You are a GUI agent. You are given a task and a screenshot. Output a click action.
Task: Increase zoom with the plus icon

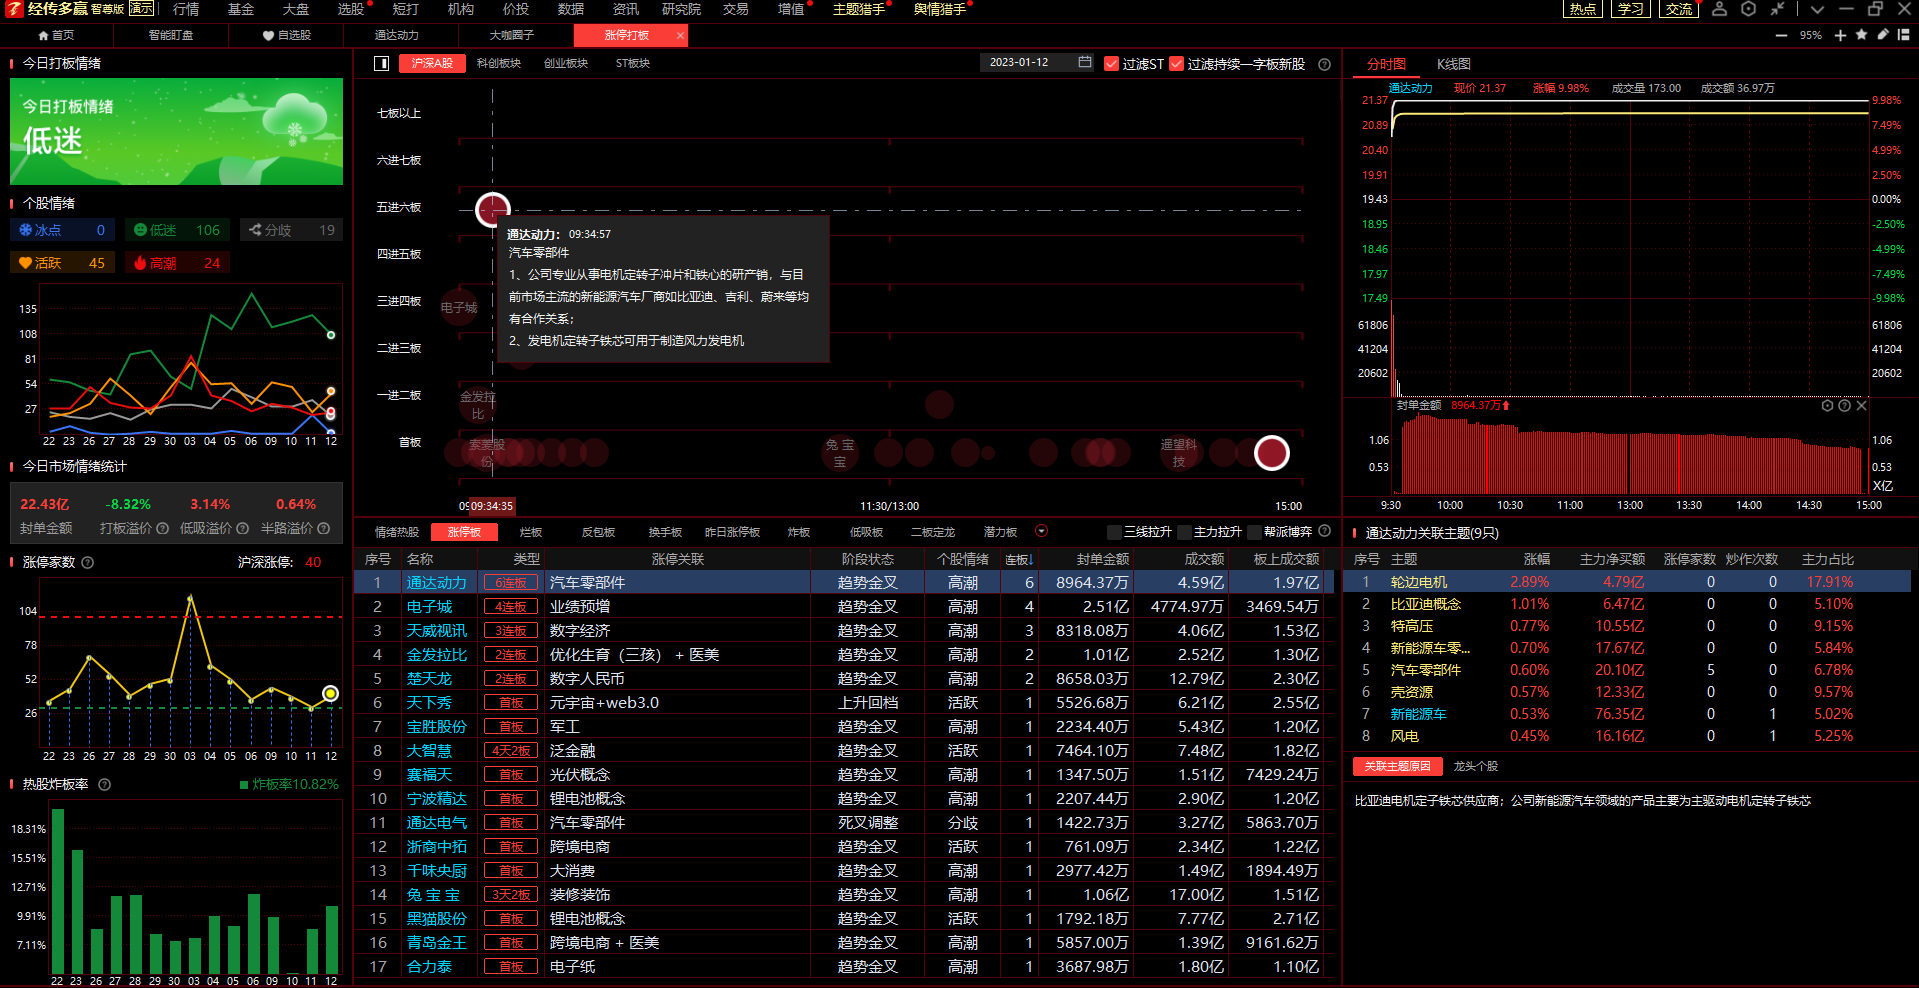[1840, 35]
